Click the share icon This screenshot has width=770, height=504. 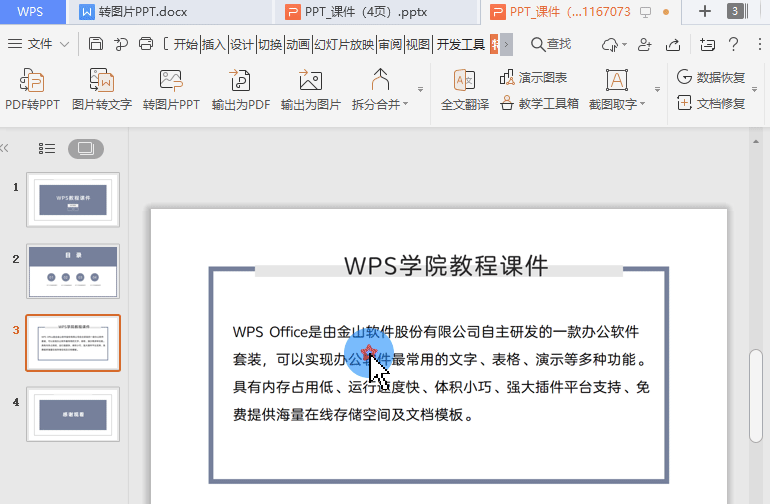[x=673, y=45]
